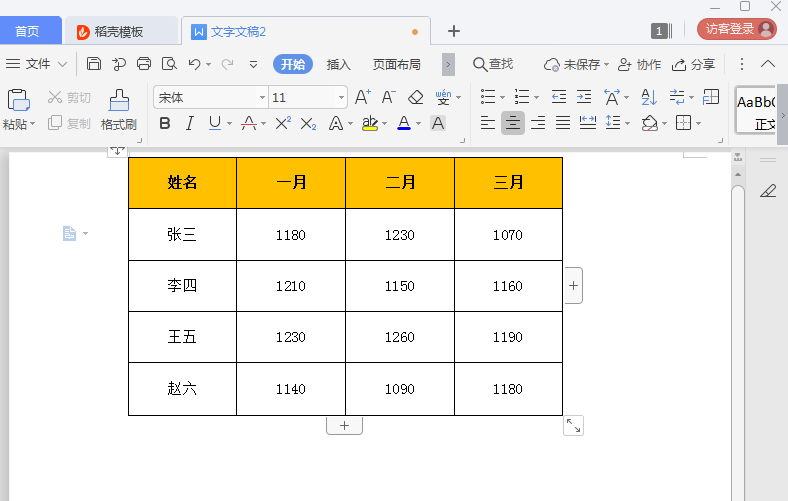Toggle italic formatting

190,123
